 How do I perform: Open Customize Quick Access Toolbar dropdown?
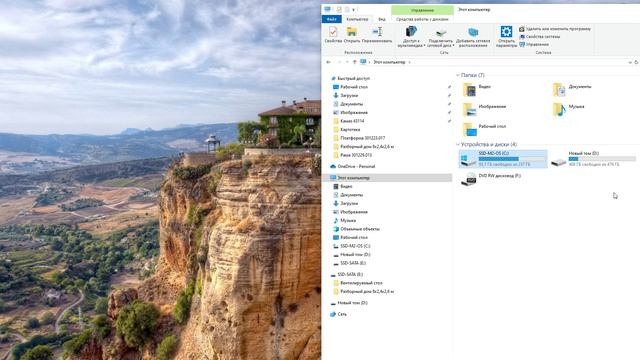coord(353,9)
